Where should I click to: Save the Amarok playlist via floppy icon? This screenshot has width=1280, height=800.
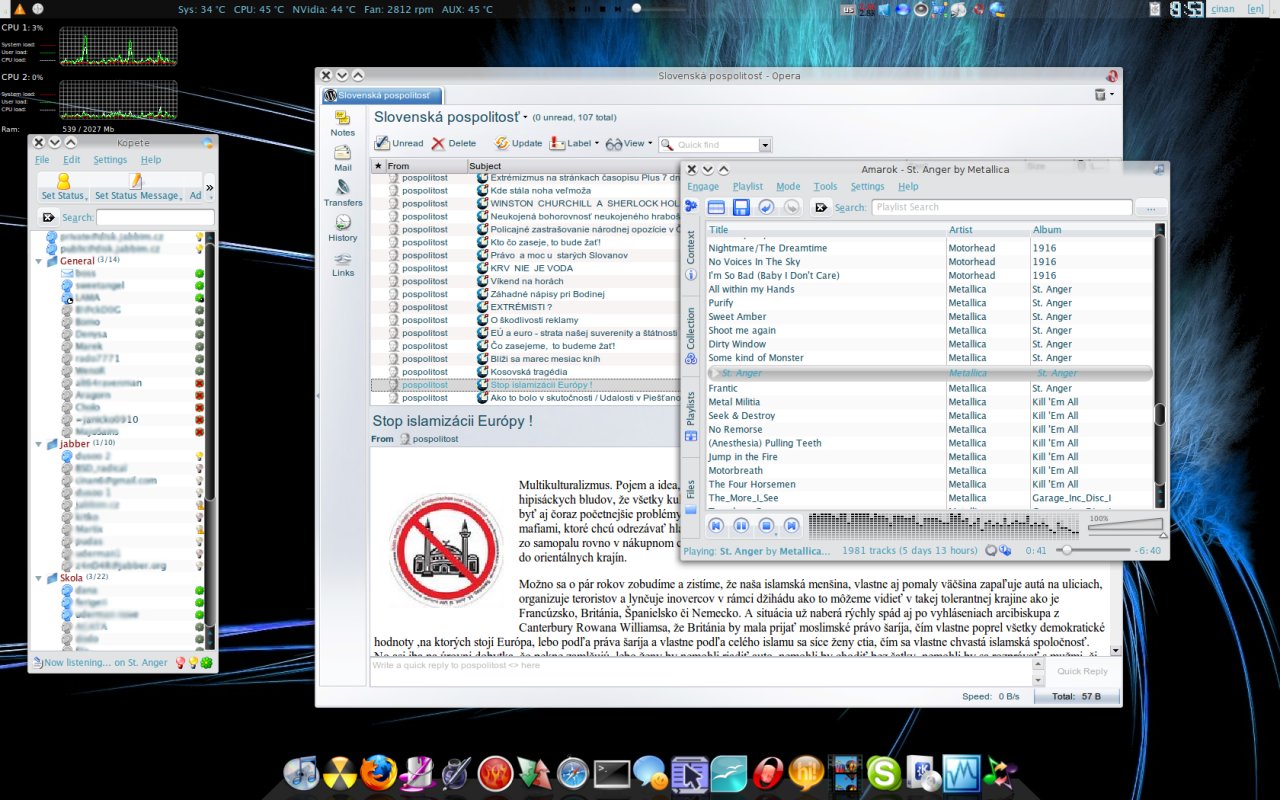(x=741, y=207)
